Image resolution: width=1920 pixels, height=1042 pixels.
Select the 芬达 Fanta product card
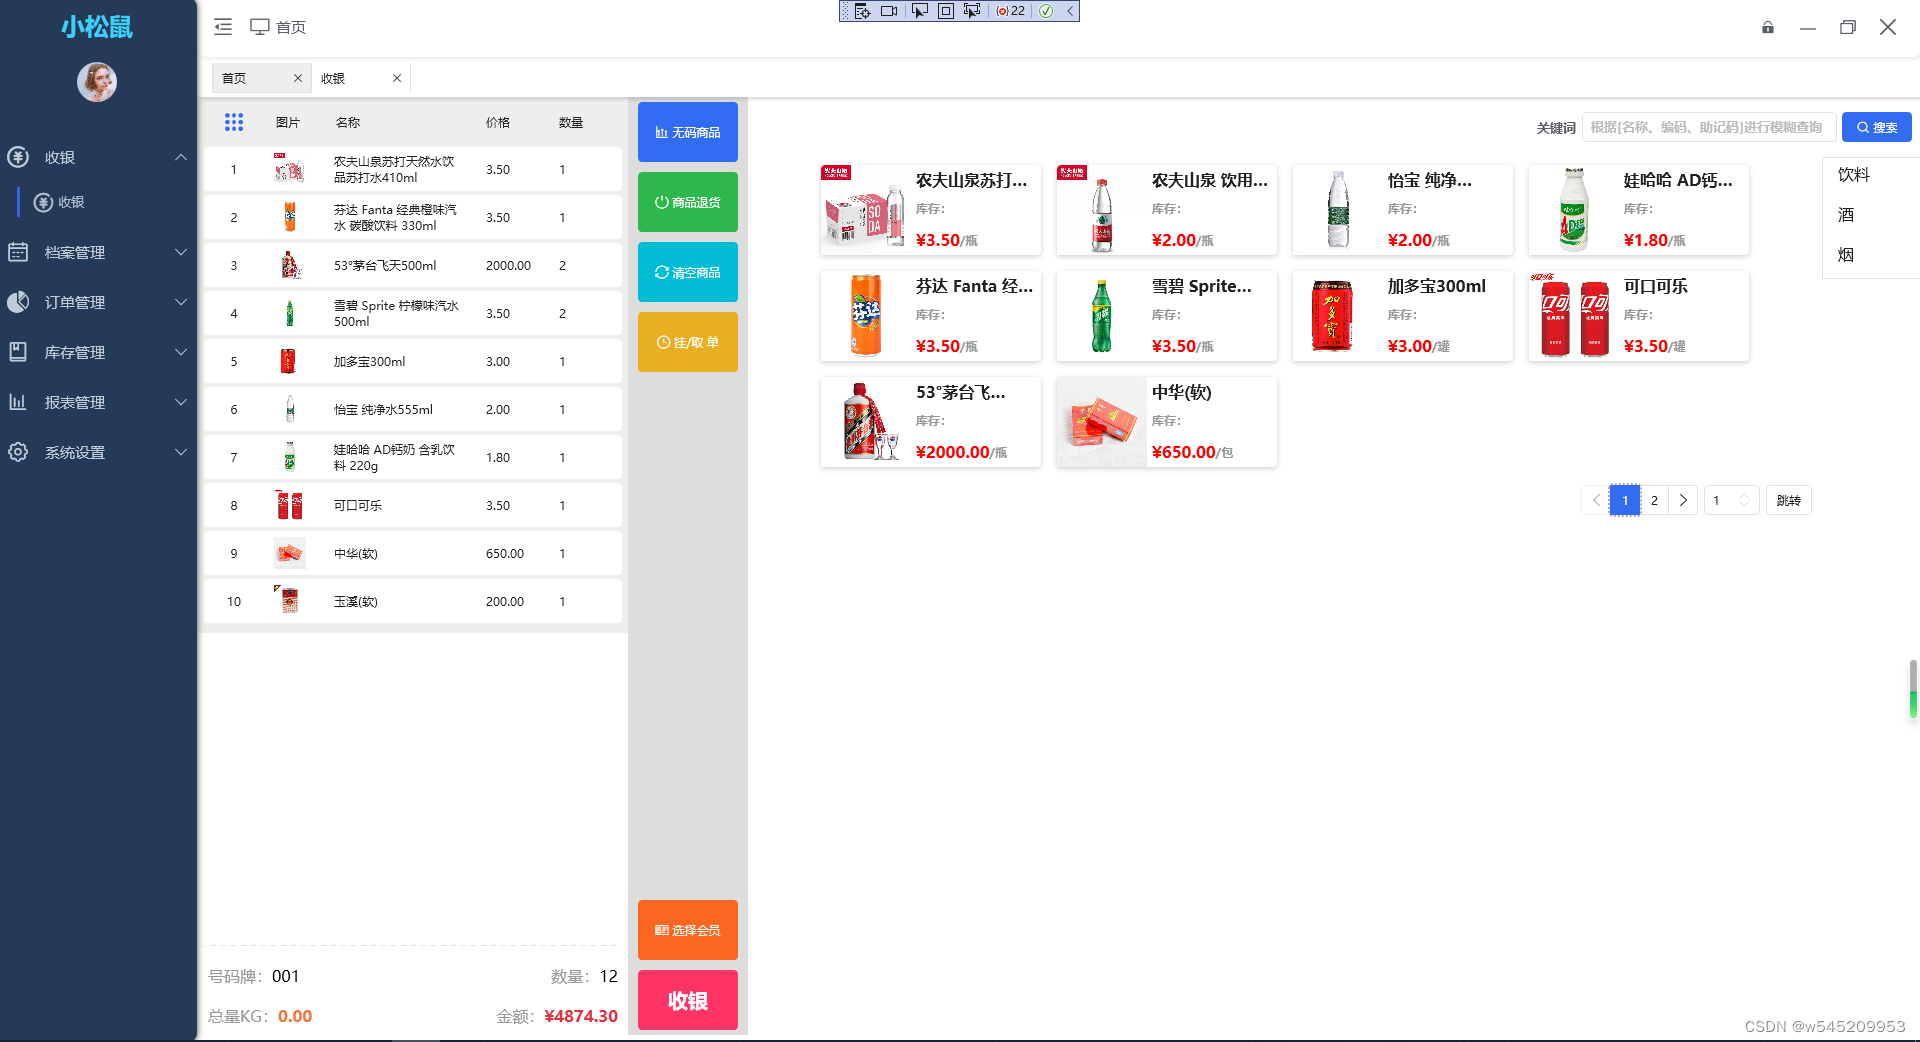click(x=930, y=316)
